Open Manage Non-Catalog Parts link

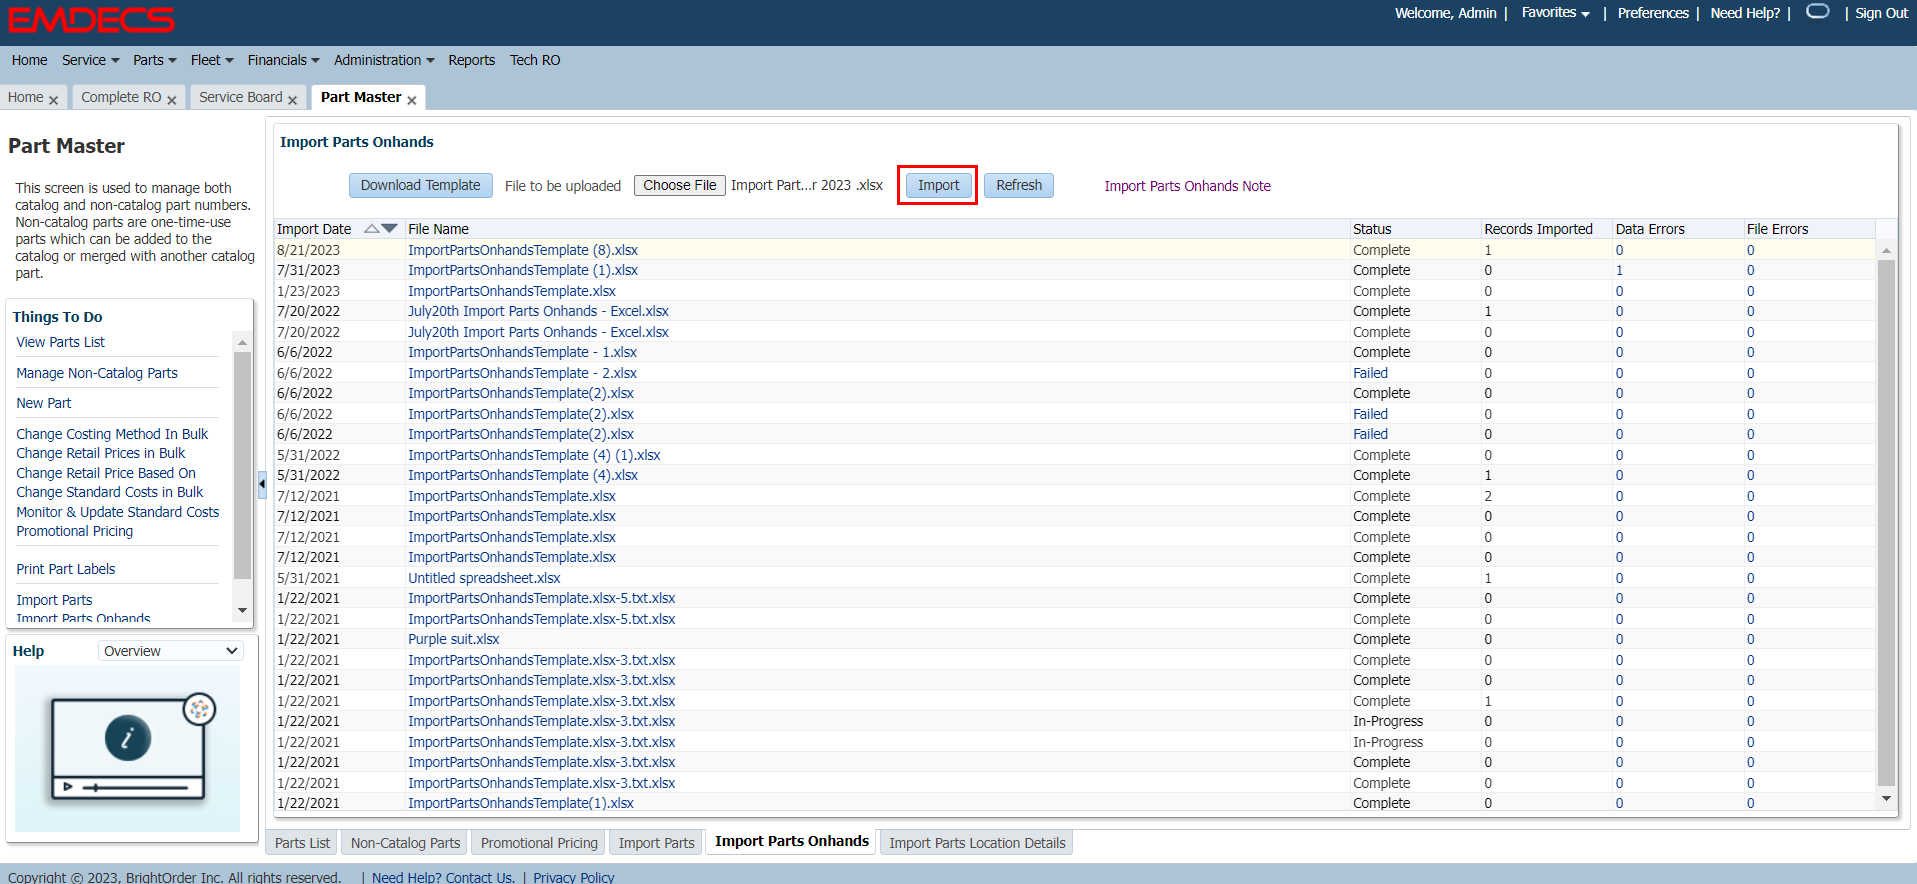97,373
